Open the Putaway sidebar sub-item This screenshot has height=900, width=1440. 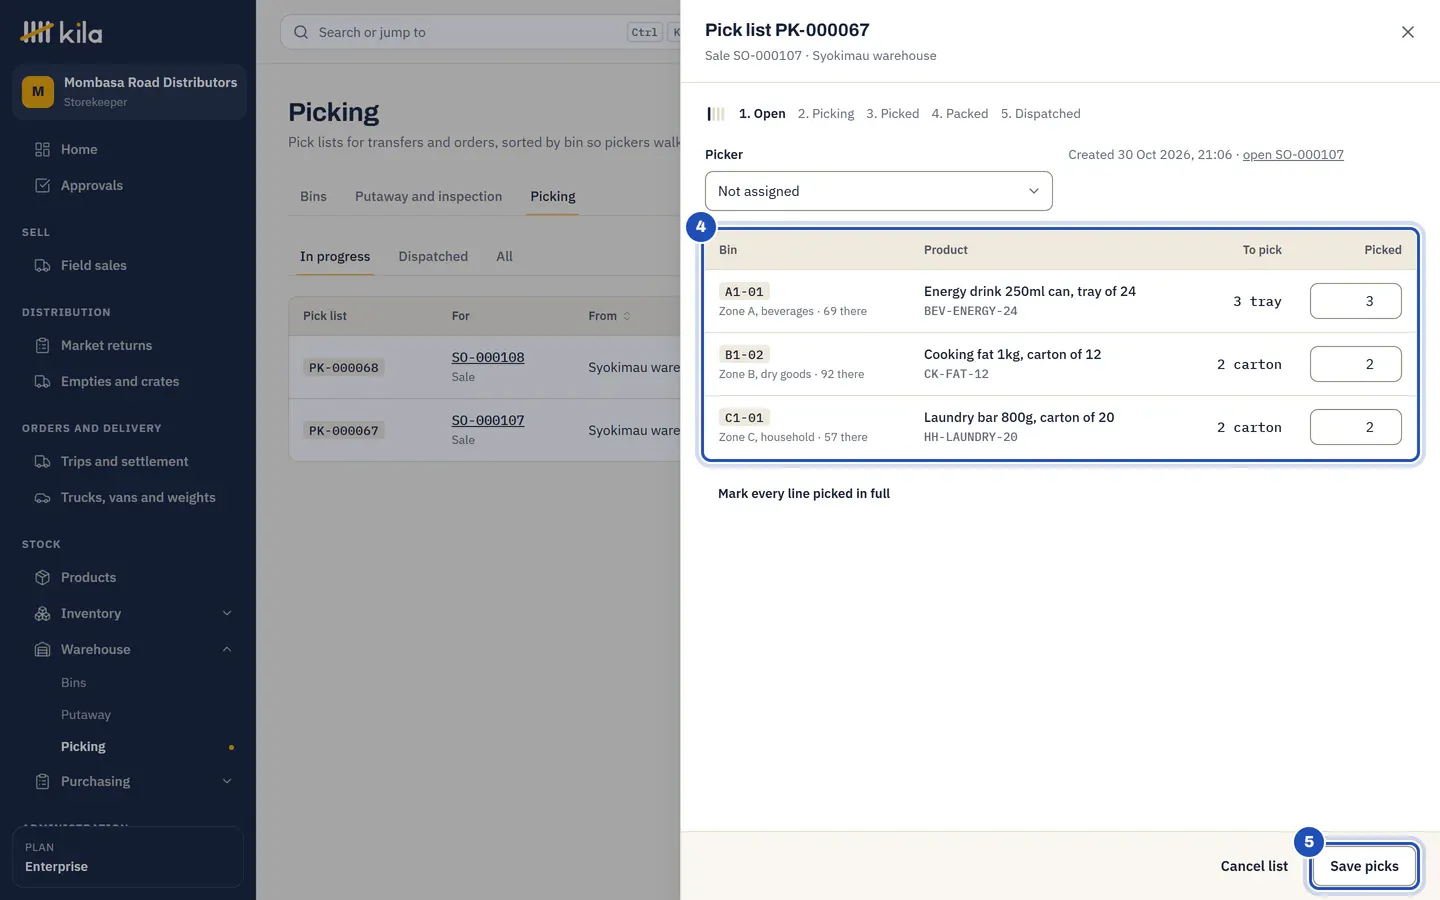coord(86,715)
